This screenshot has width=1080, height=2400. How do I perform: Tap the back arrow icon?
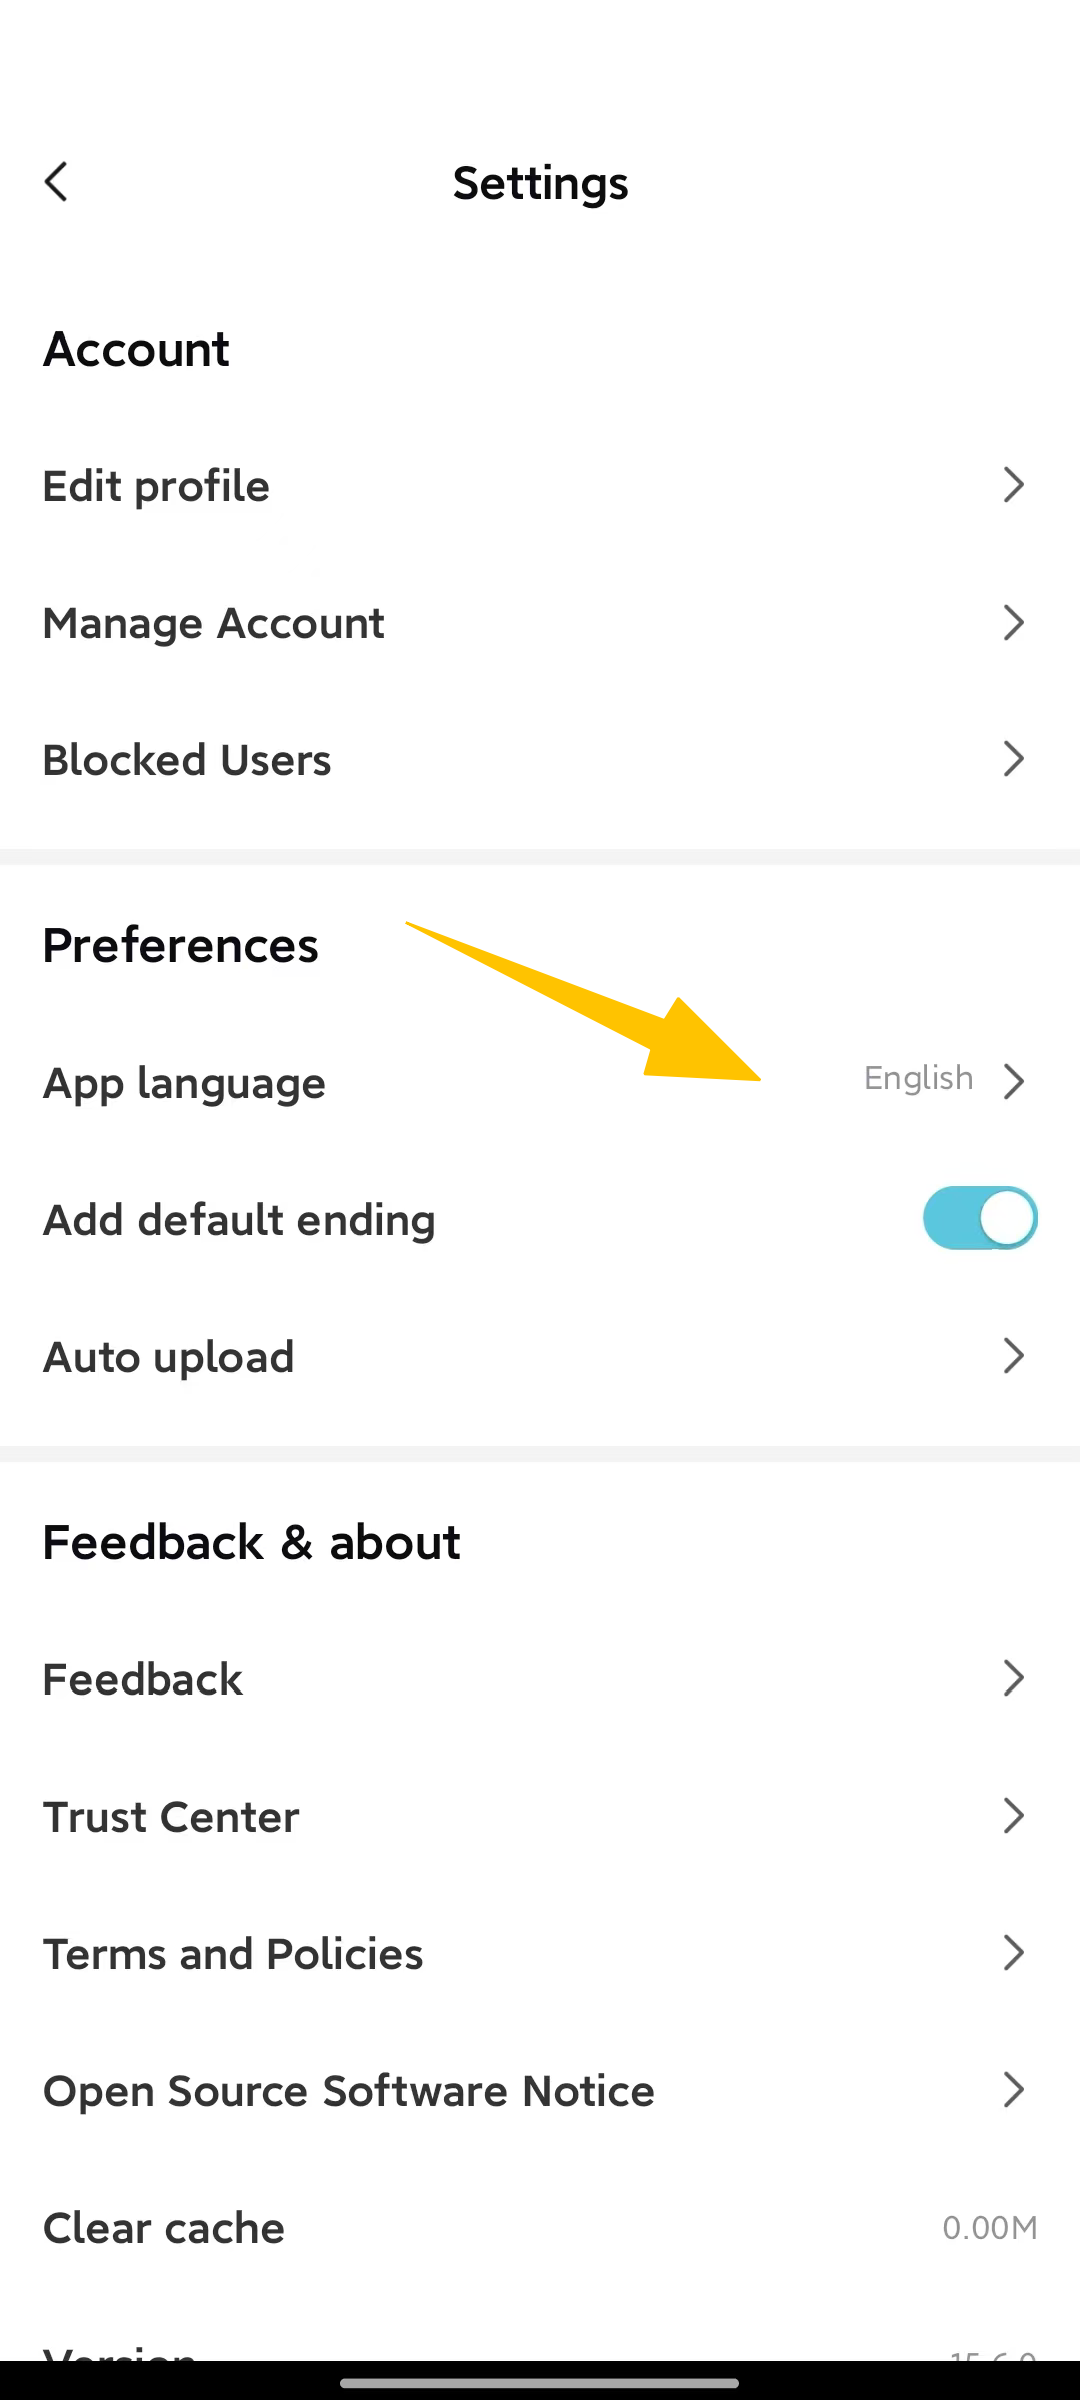57,182
